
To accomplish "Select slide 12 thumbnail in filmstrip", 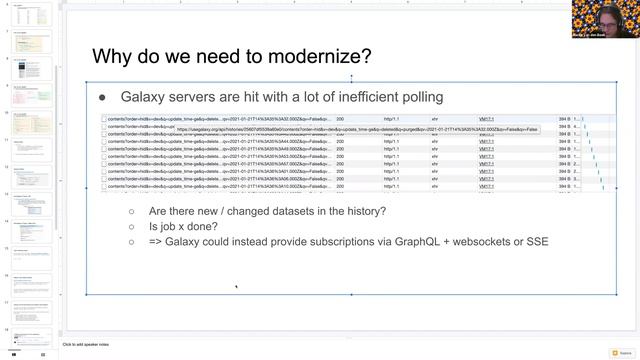I will (x=32, y=177).
